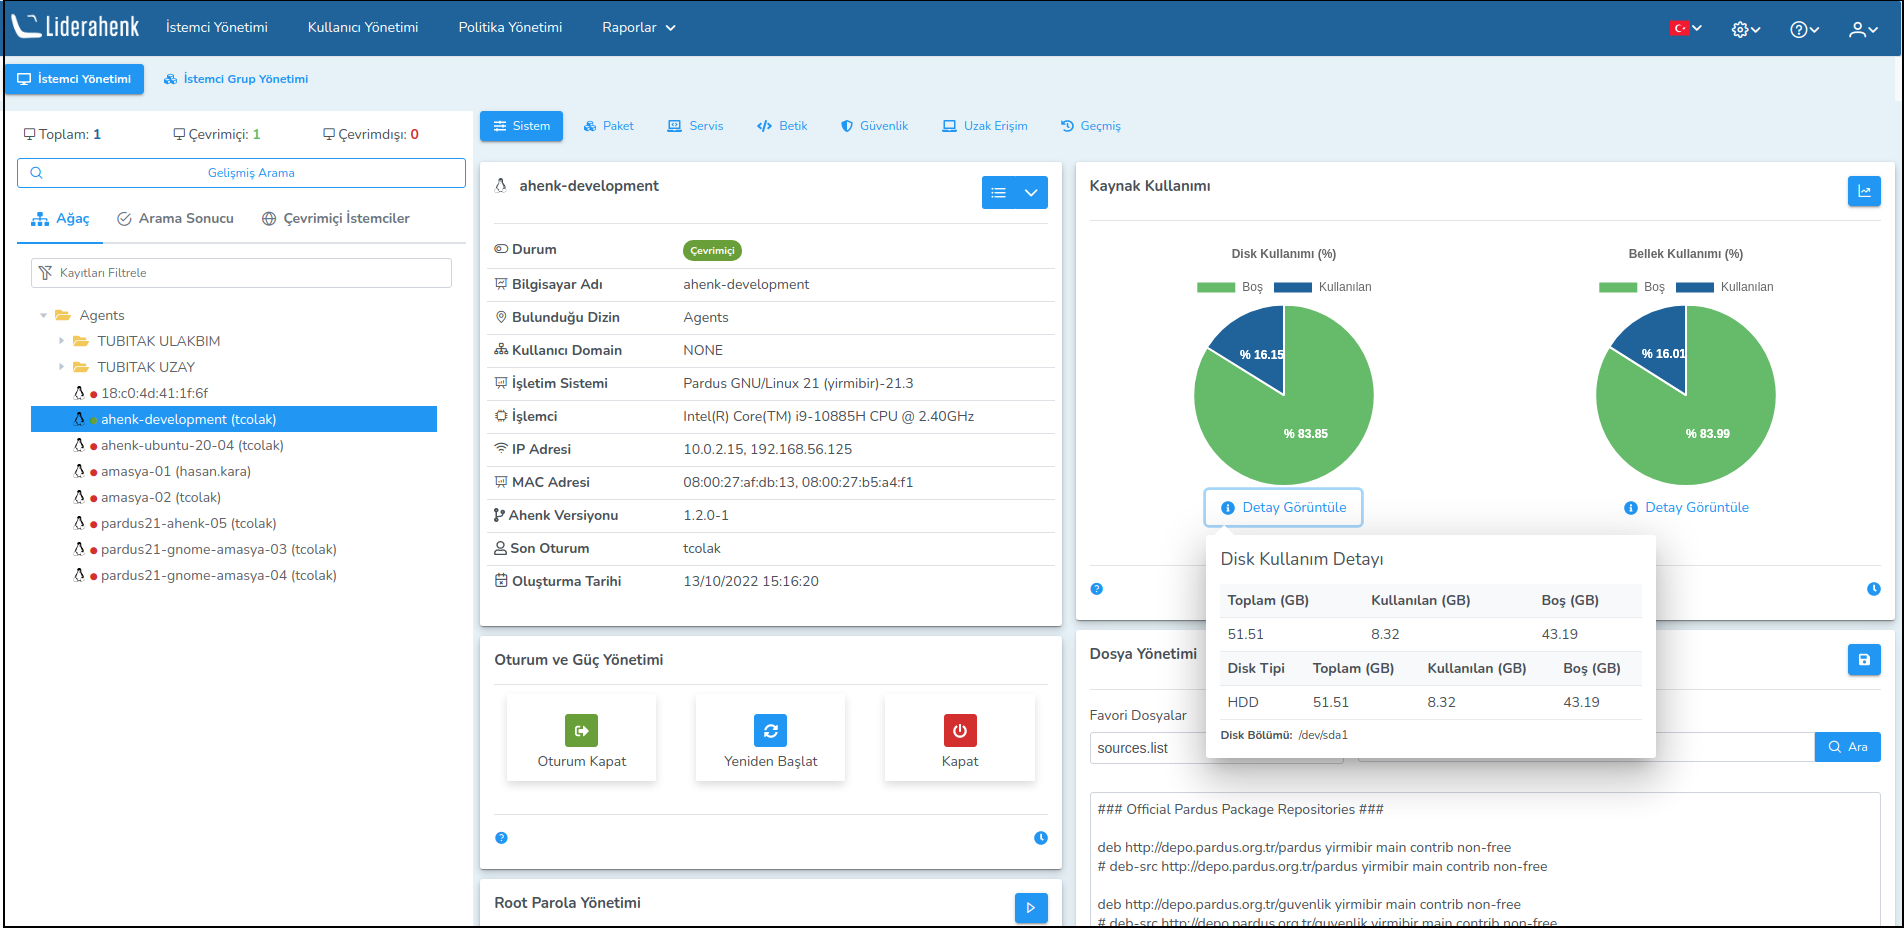Open the user account menu icon
1904x928 pixels.
[x=1862, y=29]
